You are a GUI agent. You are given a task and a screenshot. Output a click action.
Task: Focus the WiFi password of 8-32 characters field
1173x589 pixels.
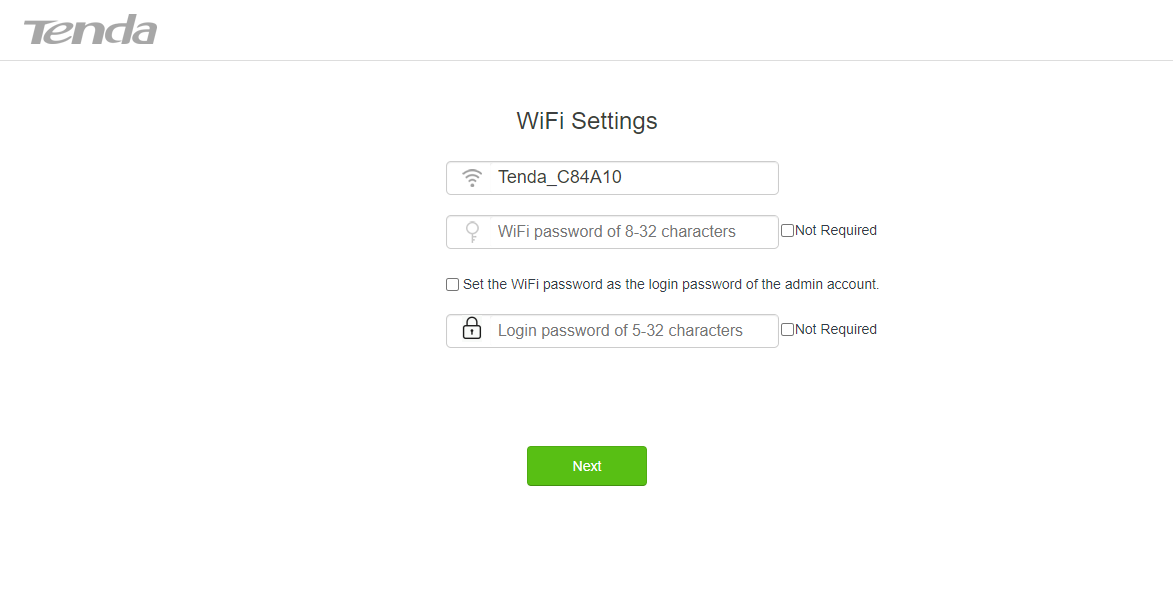tap(612, 232)
